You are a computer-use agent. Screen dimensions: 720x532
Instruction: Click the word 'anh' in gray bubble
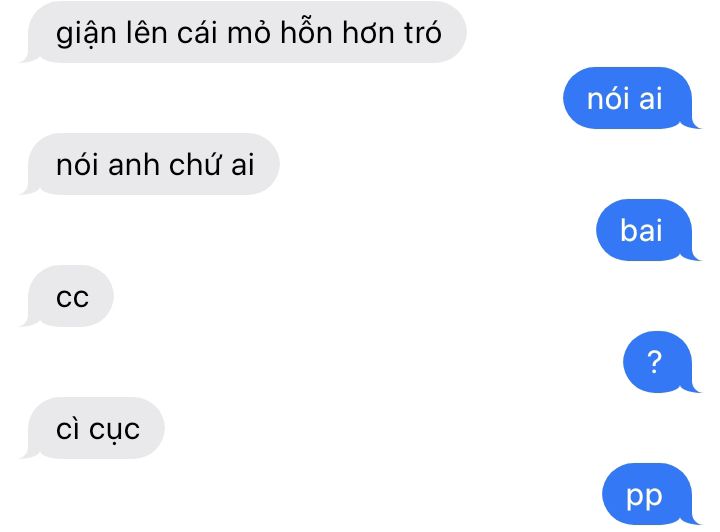pyautogui.click(x=134, y=165)
